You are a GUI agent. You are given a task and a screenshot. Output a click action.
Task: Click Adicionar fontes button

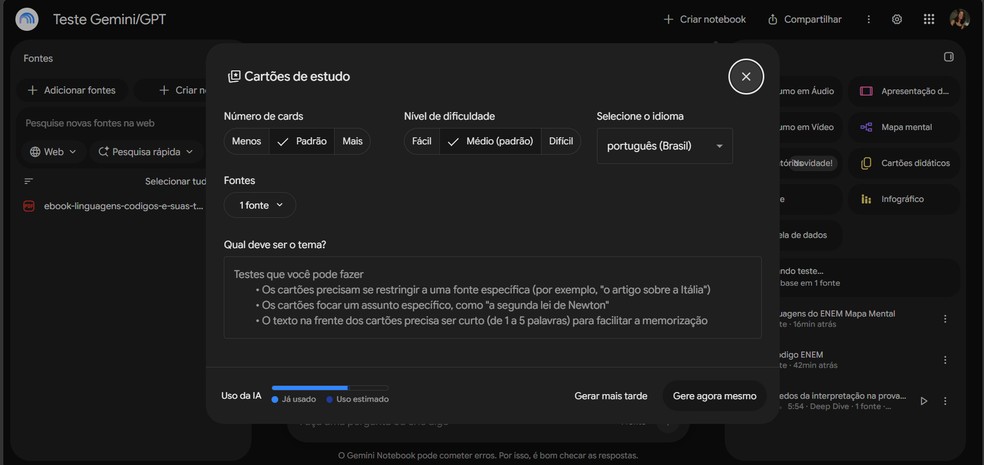coord(72,90)
